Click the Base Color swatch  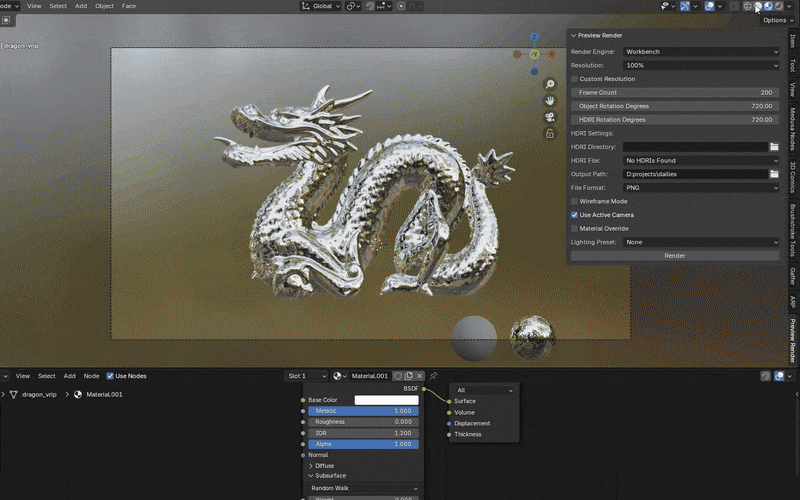point(386,400)
